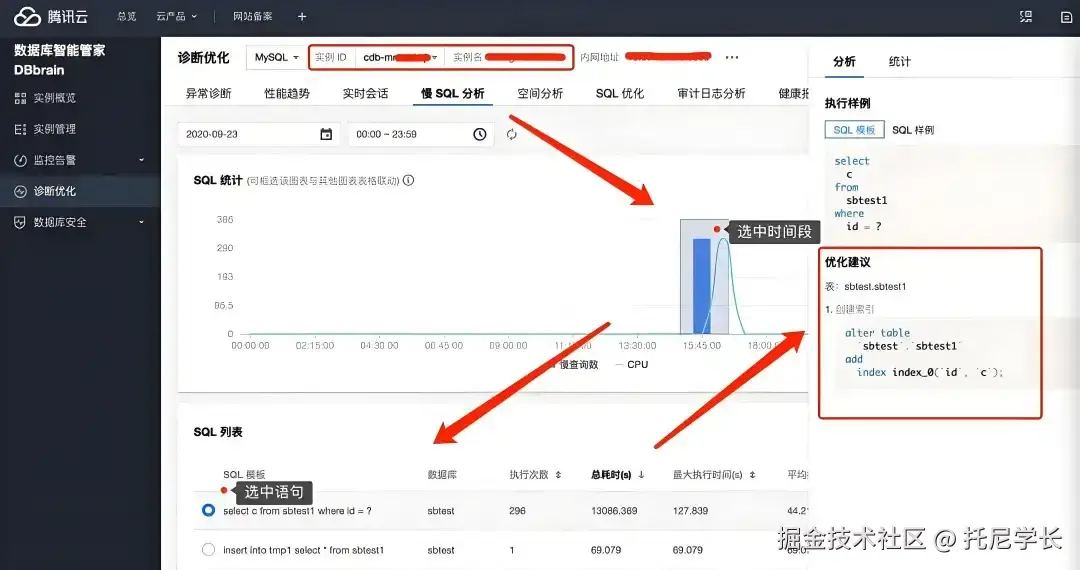1080x570 pixels.
Task: Switch to 实时会话 tab
Action: pos(365,93)
